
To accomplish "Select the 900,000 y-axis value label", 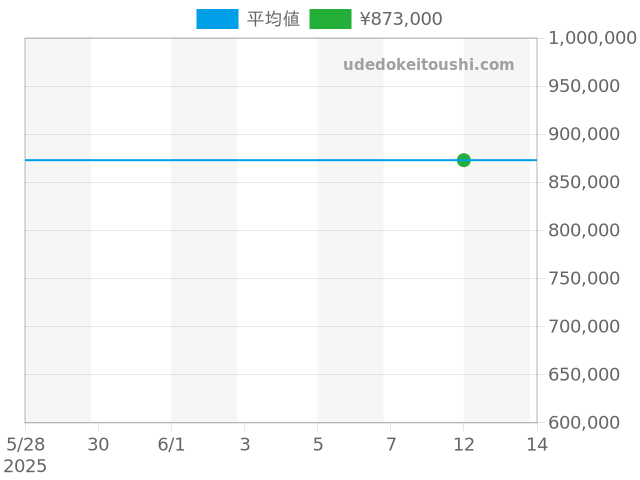I will [591, 134].
